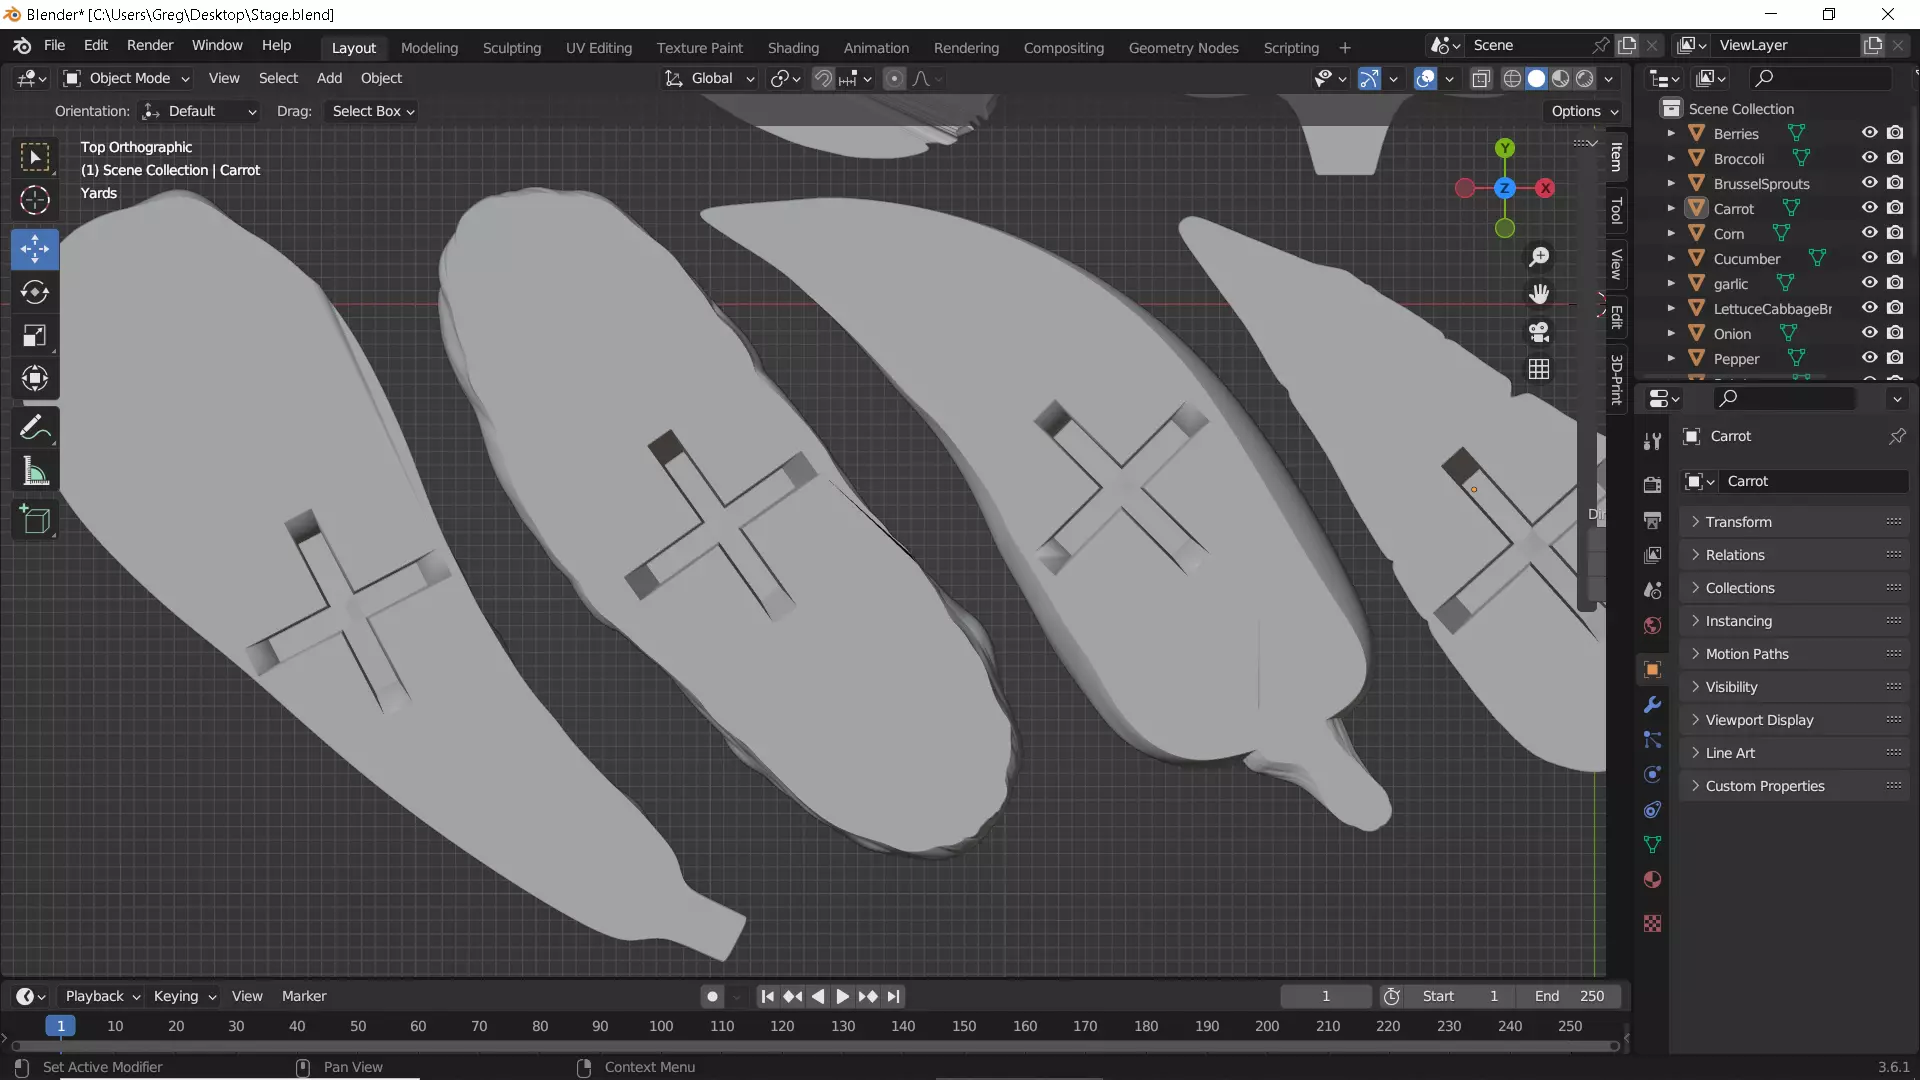The image size is (1920, 1080).
Task: Toggle camera view in viewport
Action: (x=1539, y=332)
